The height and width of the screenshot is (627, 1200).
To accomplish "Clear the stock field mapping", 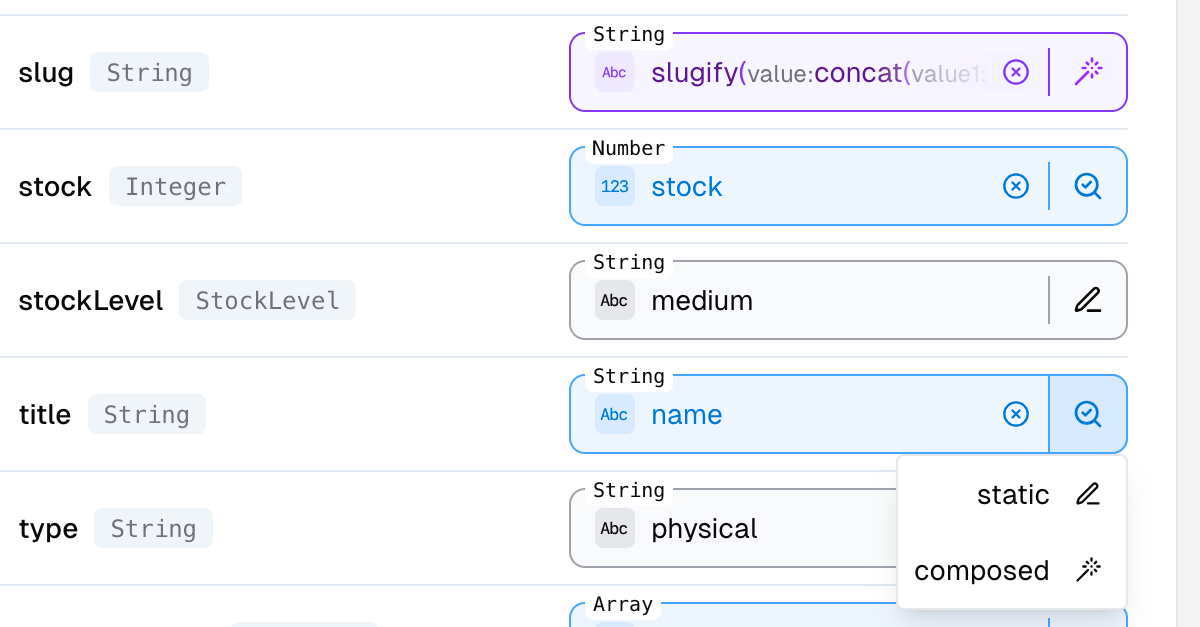I will tap(1015, 186).
